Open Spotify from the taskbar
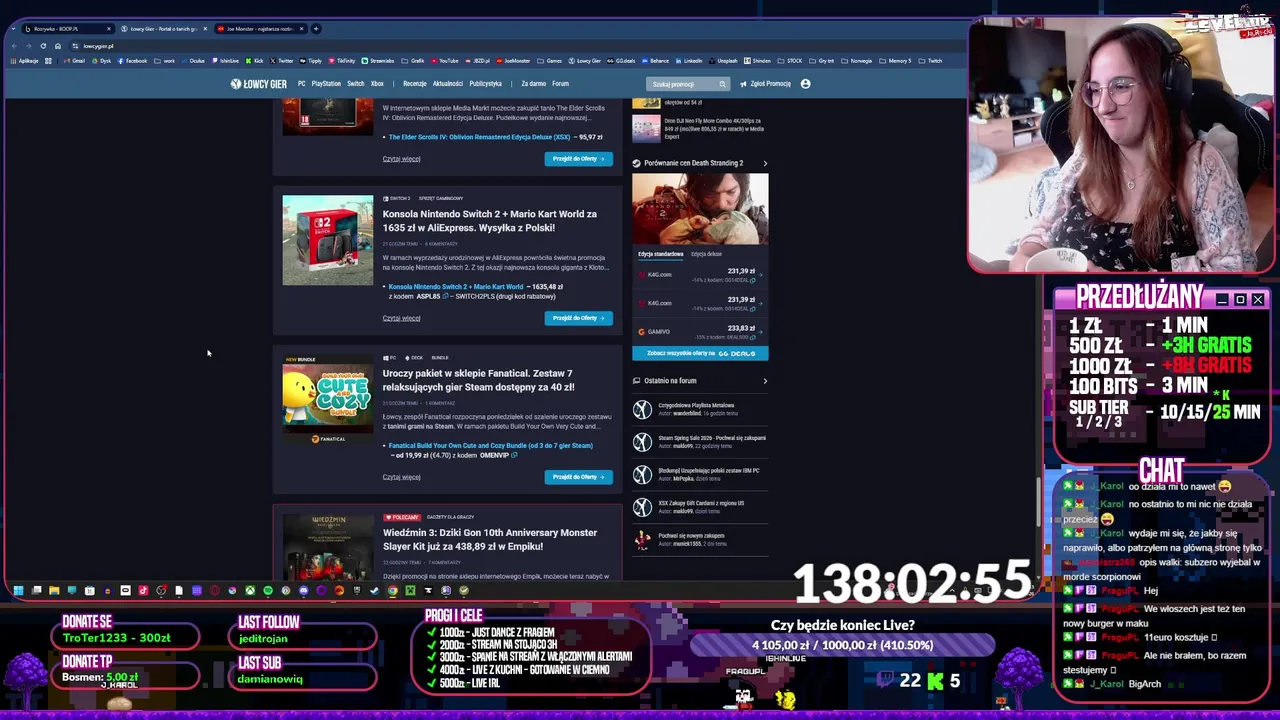The height and width of the screenshot is (720, 1280). 268,590
